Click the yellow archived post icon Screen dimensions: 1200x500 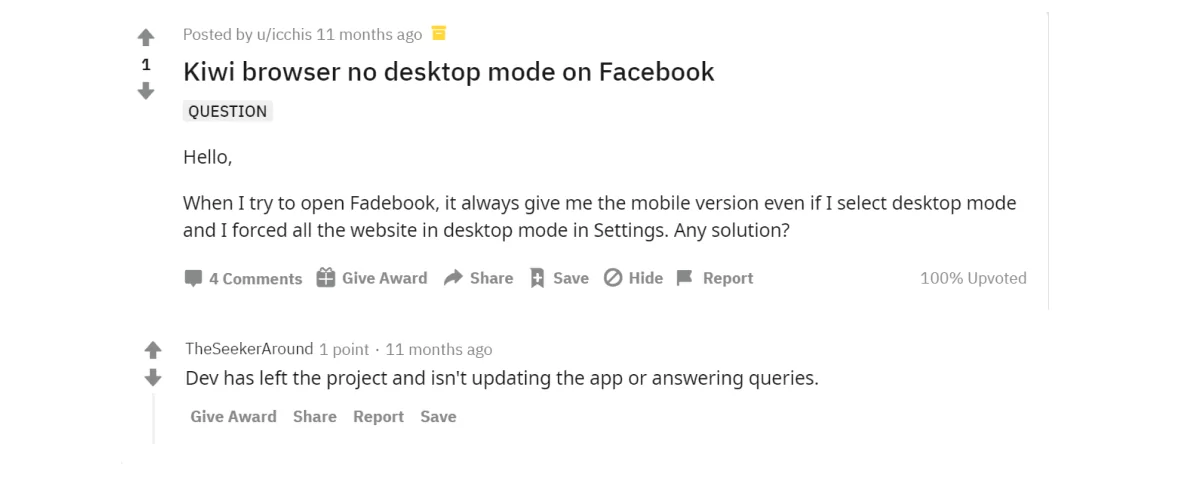coord(438,34)
